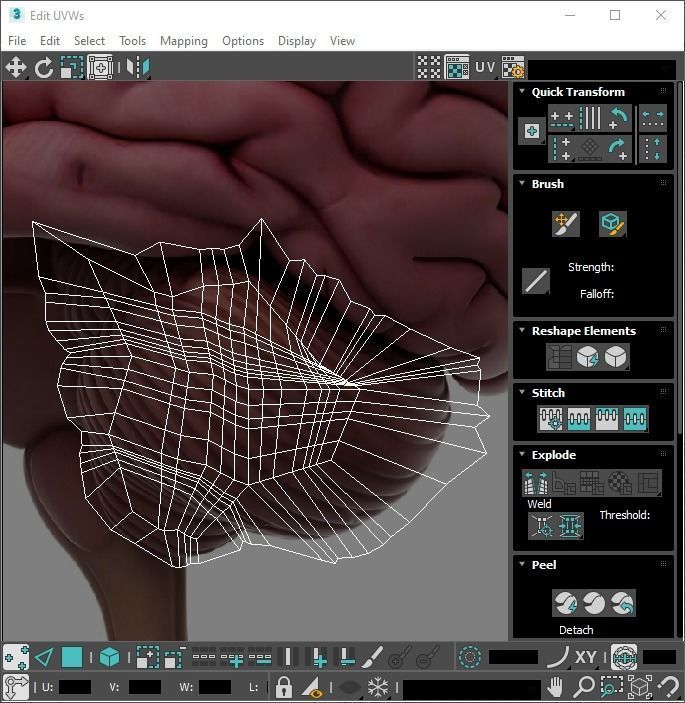This screenshot has width=685, height=703.
Task: Click Weld Selected Subobjects icon
Action: 570,525
